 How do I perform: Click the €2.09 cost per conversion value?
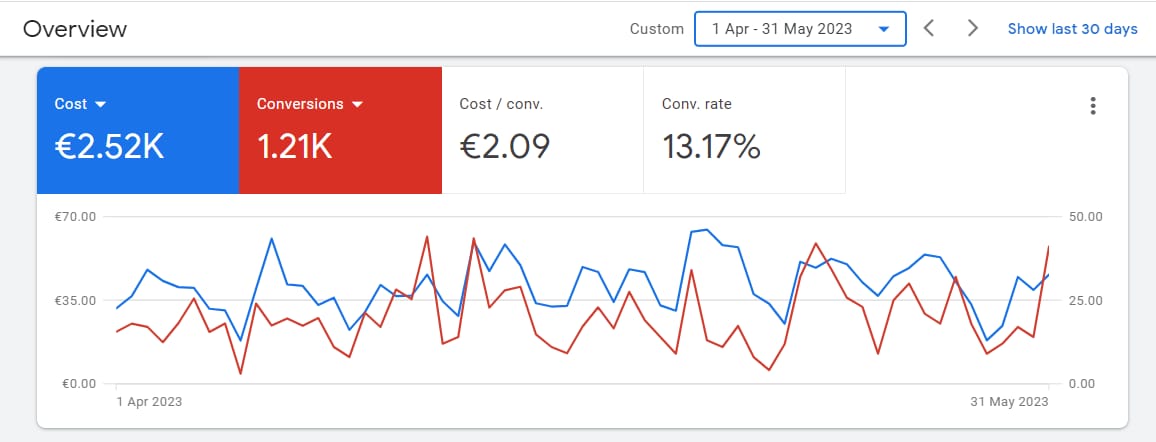[x=504, y=147]
